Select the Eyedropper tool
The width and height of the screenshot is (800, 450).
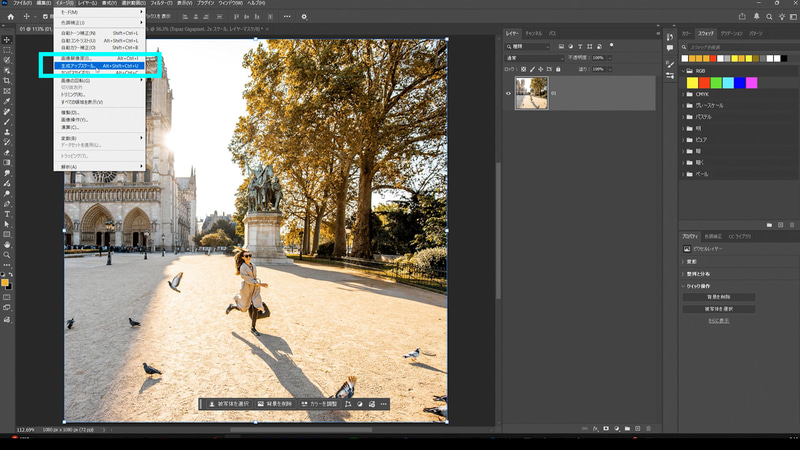[7, 101]
